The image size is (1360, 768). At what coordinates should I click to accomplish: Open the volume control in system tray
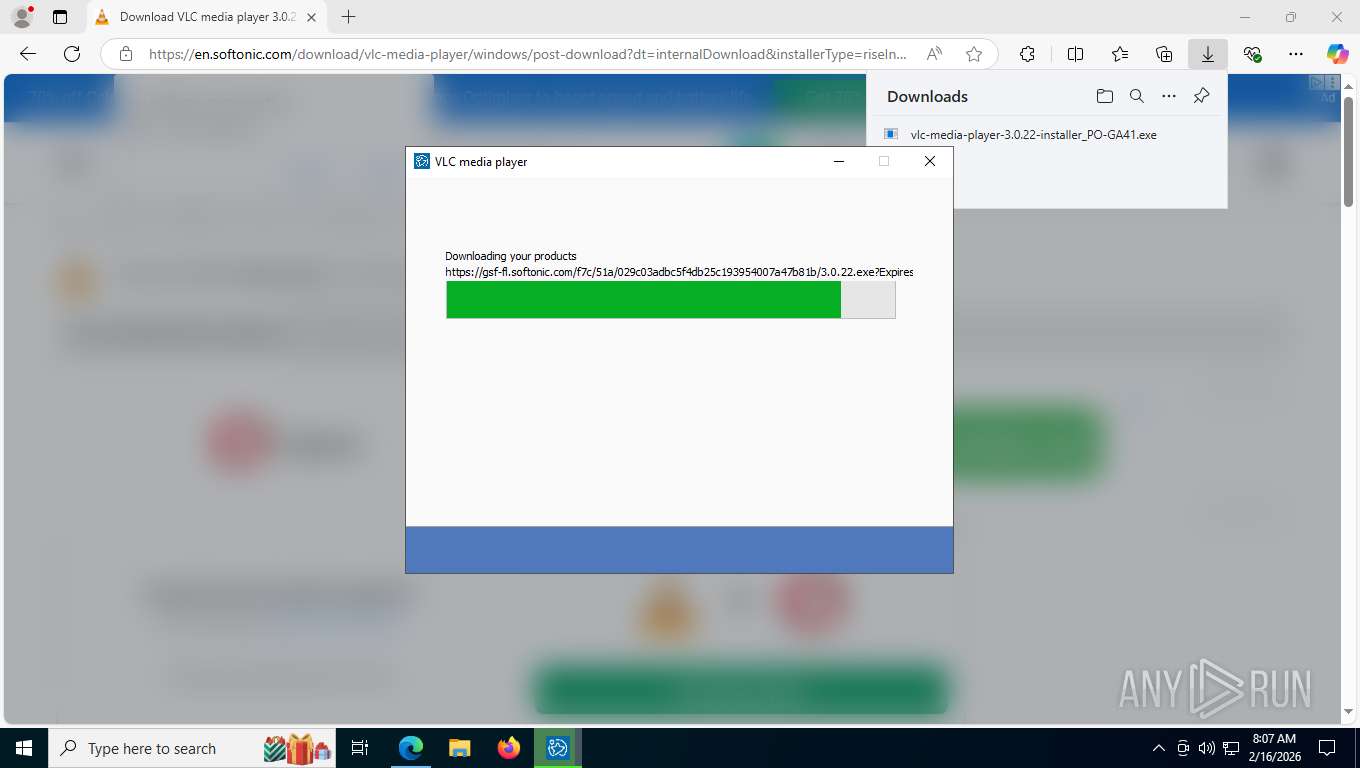1207,748
